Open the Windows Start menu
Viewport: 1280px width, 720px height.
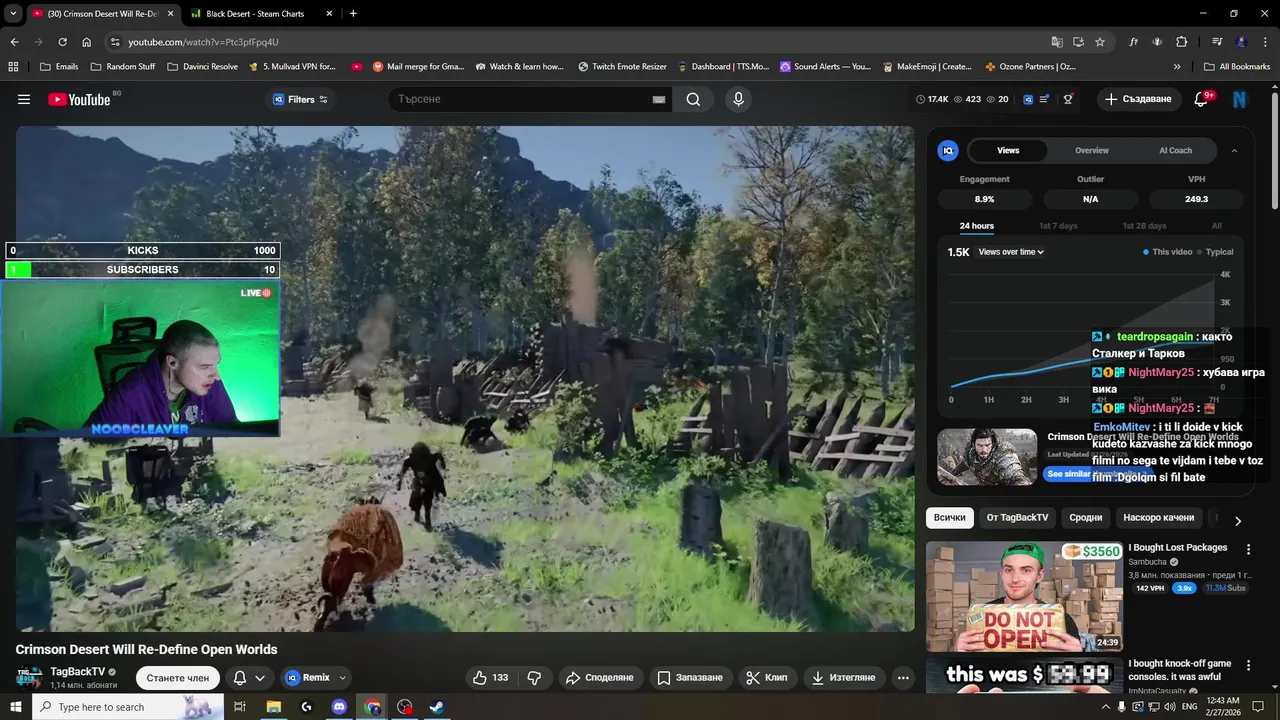pos(15,707)
